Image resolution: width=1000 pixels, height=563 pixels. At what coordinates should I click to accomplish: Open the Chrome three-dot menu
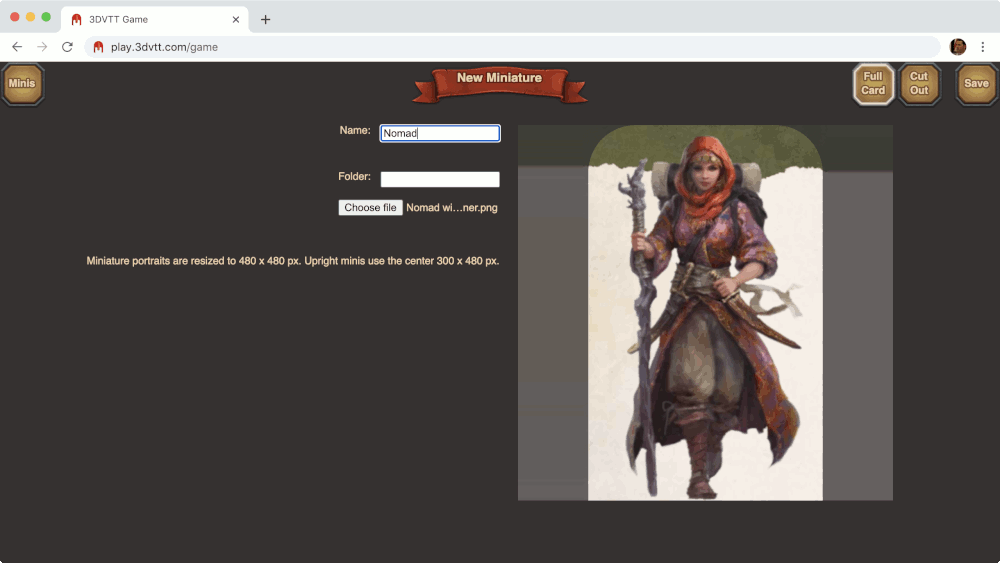[983, 47]
